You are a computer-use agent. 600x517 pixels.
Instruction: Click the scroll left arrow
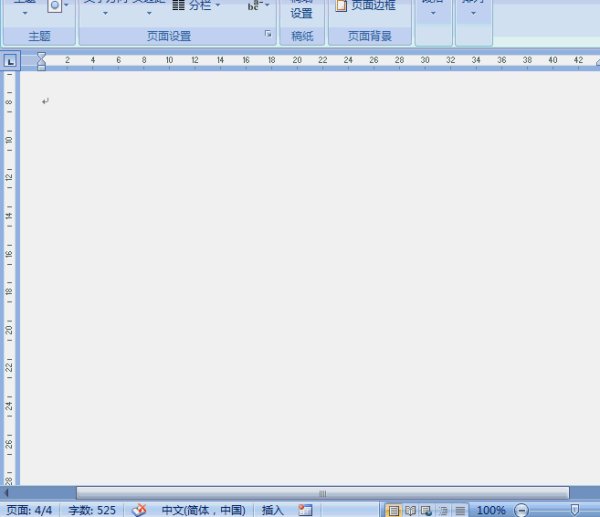coord(6,493)
